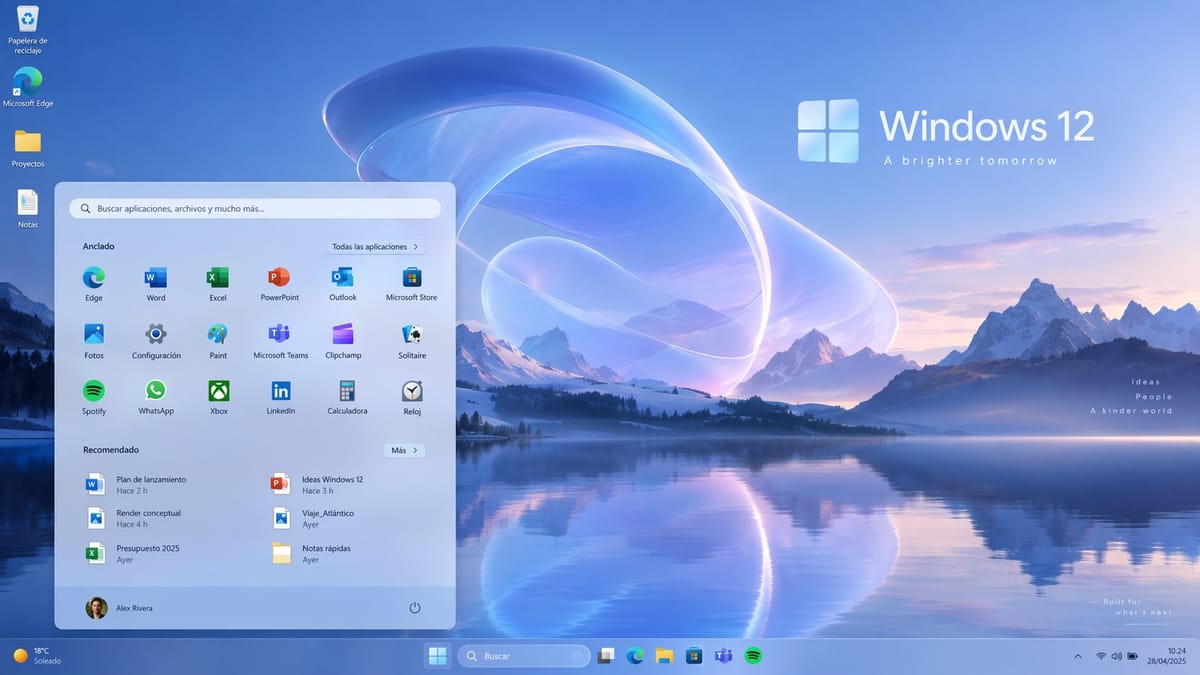Open Excel from the pinned apps
Viewport: 1200px width, 675px height.
click(218, 283)
